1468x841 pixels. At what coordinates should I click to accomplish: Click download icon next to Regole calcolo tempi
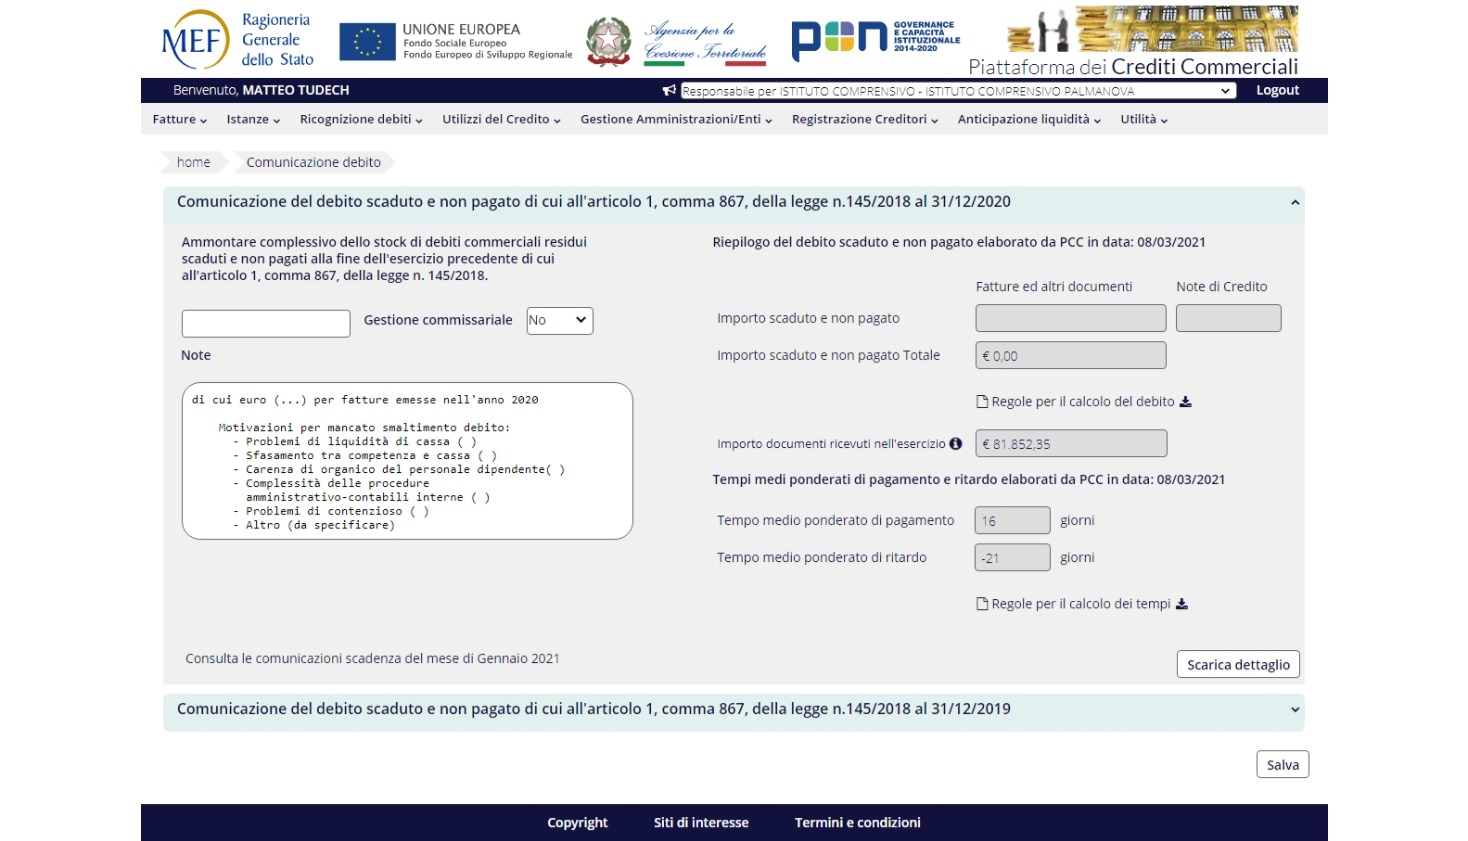point(1182,604)
